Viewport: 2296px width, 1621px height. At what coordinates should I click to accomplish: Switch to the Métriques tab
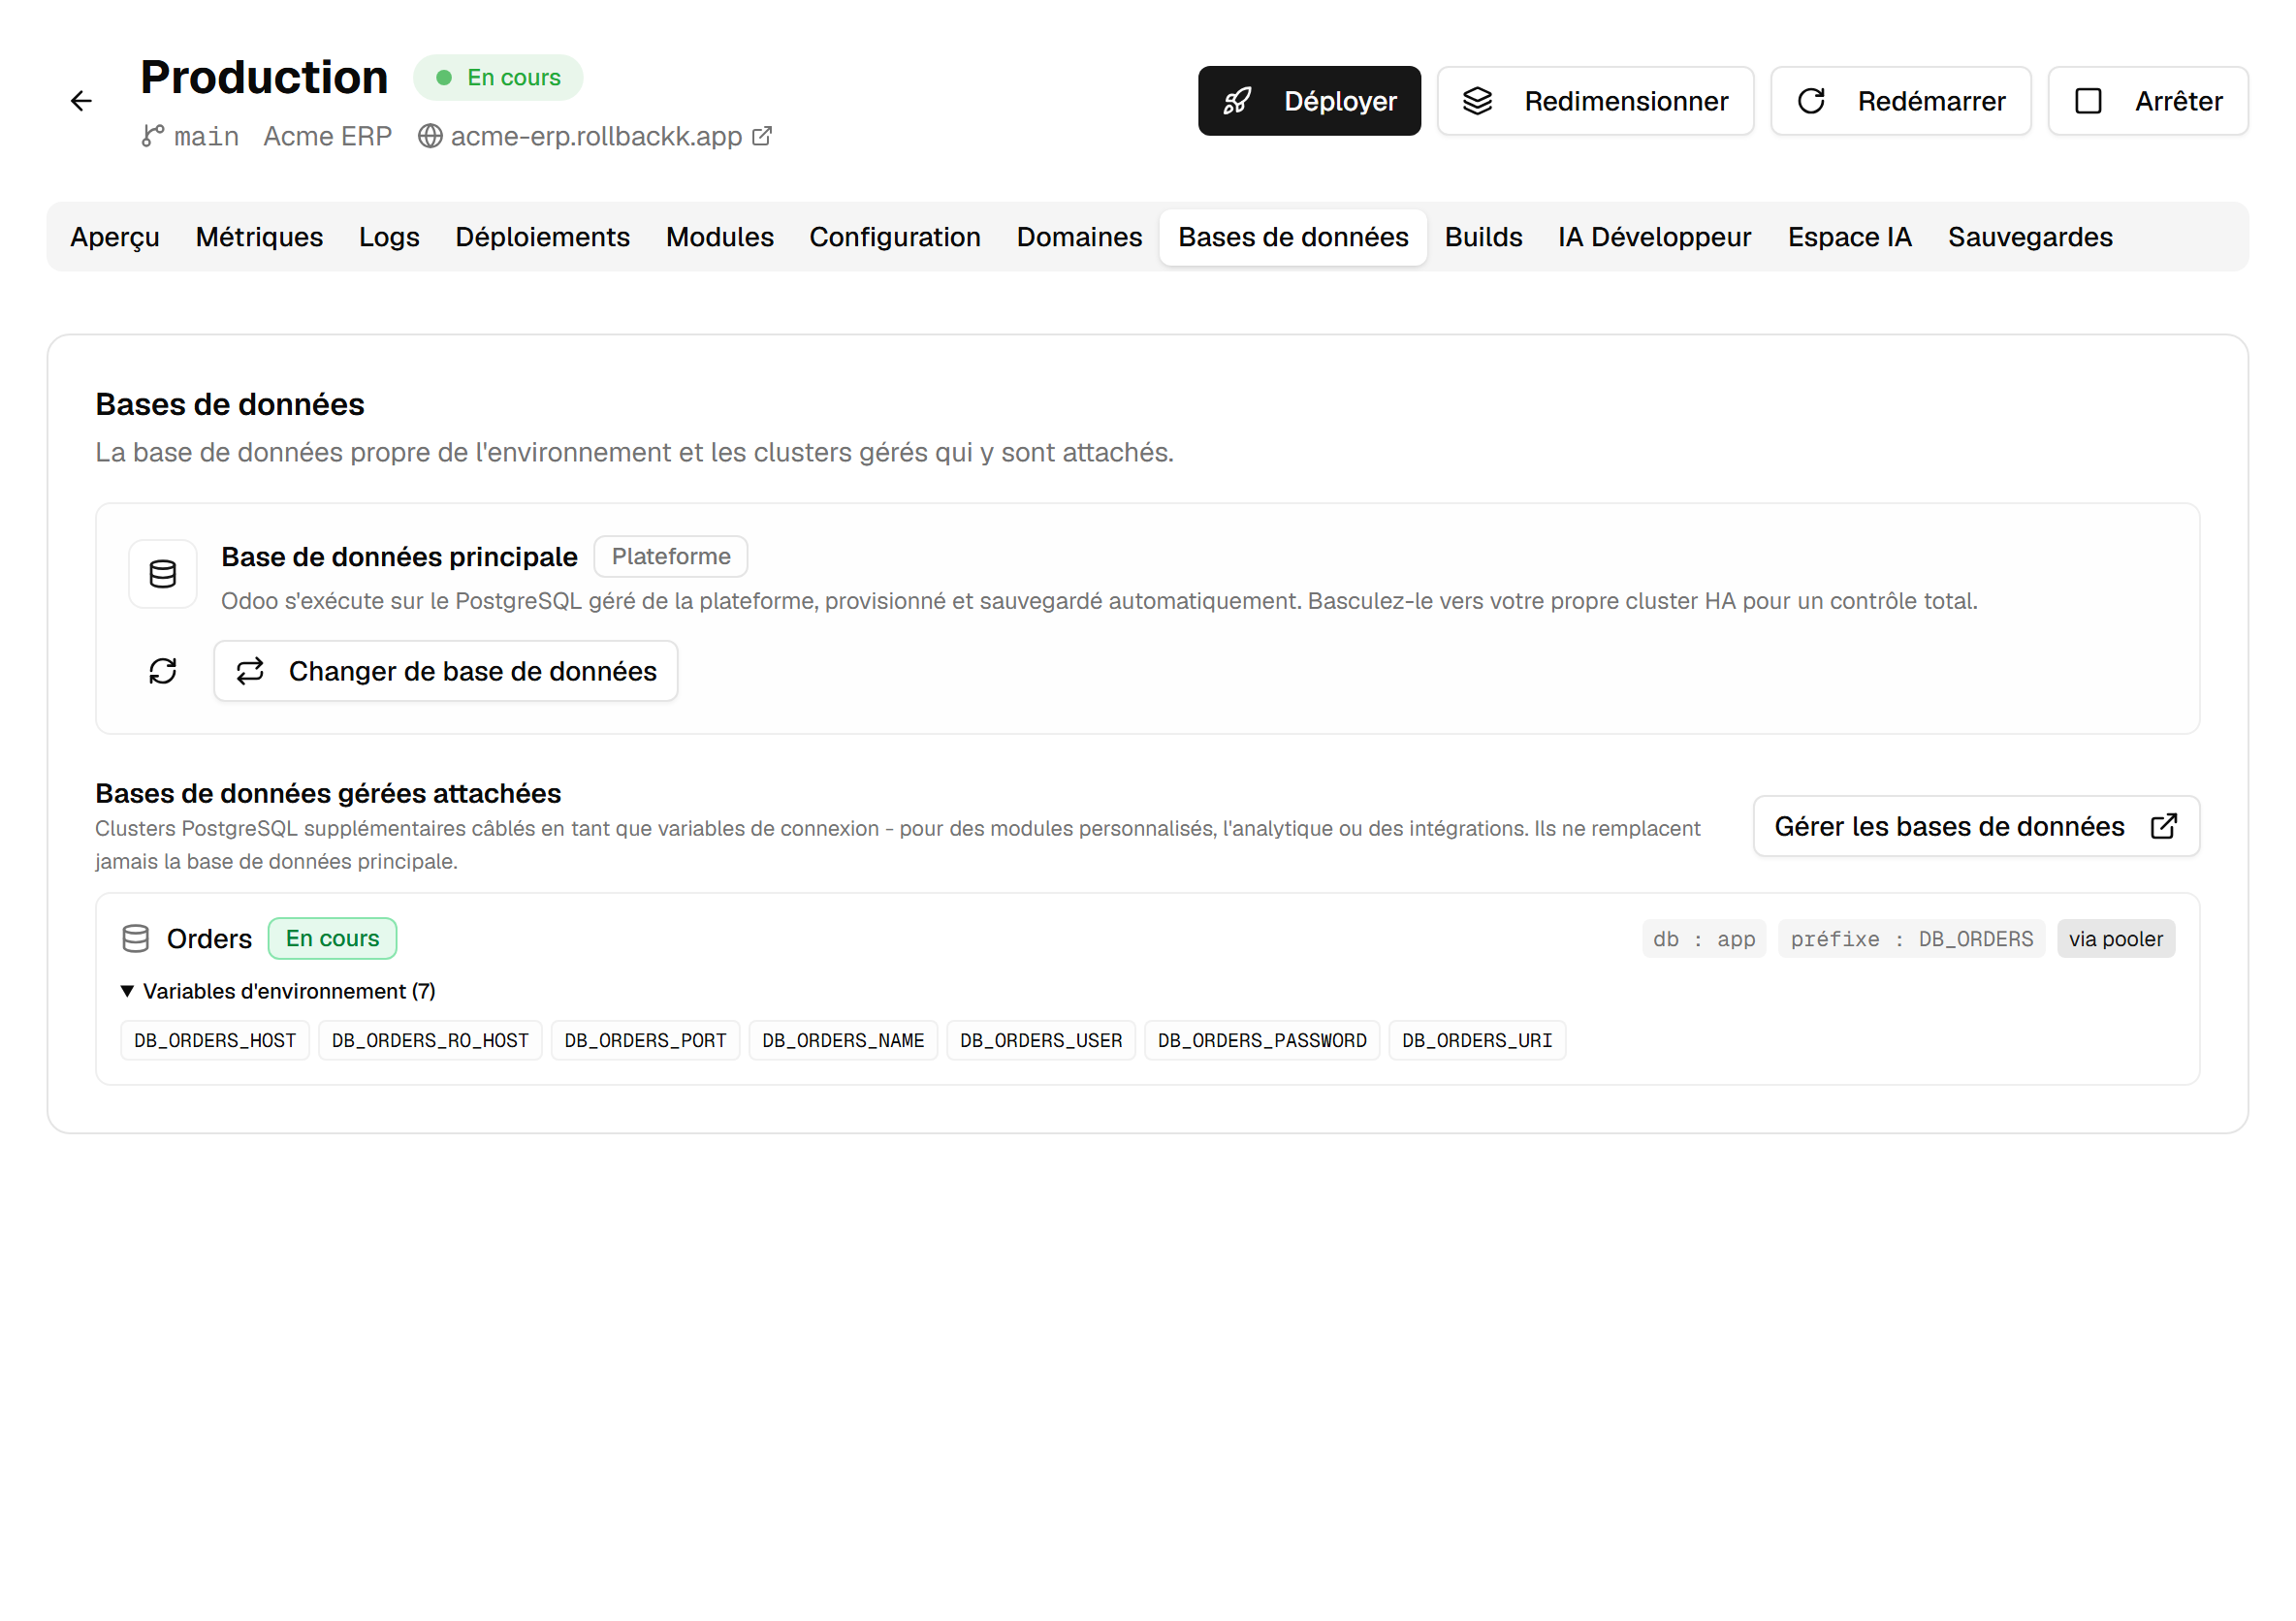point(259,237)
